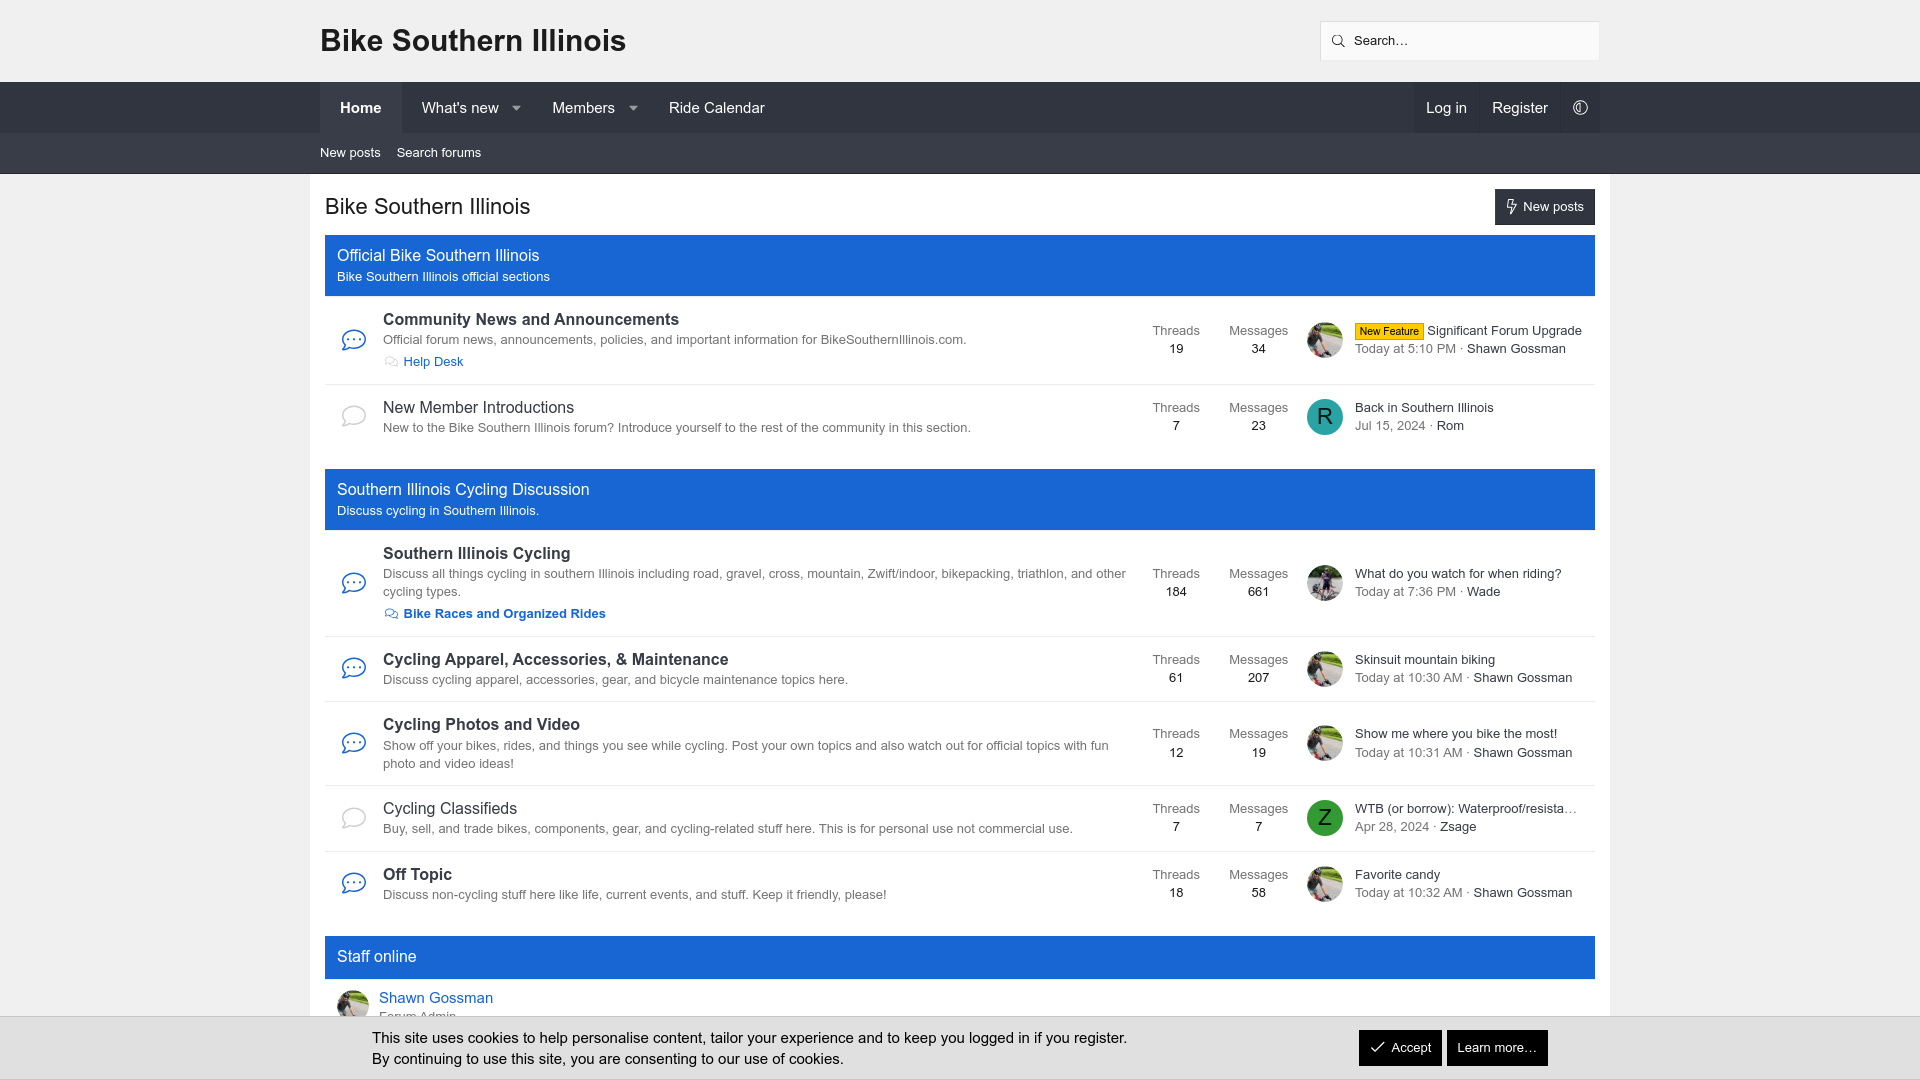Expand the Members dropdown arrow
Image resolution: width=1920 pixels, height=1080 pixels.
633,108
